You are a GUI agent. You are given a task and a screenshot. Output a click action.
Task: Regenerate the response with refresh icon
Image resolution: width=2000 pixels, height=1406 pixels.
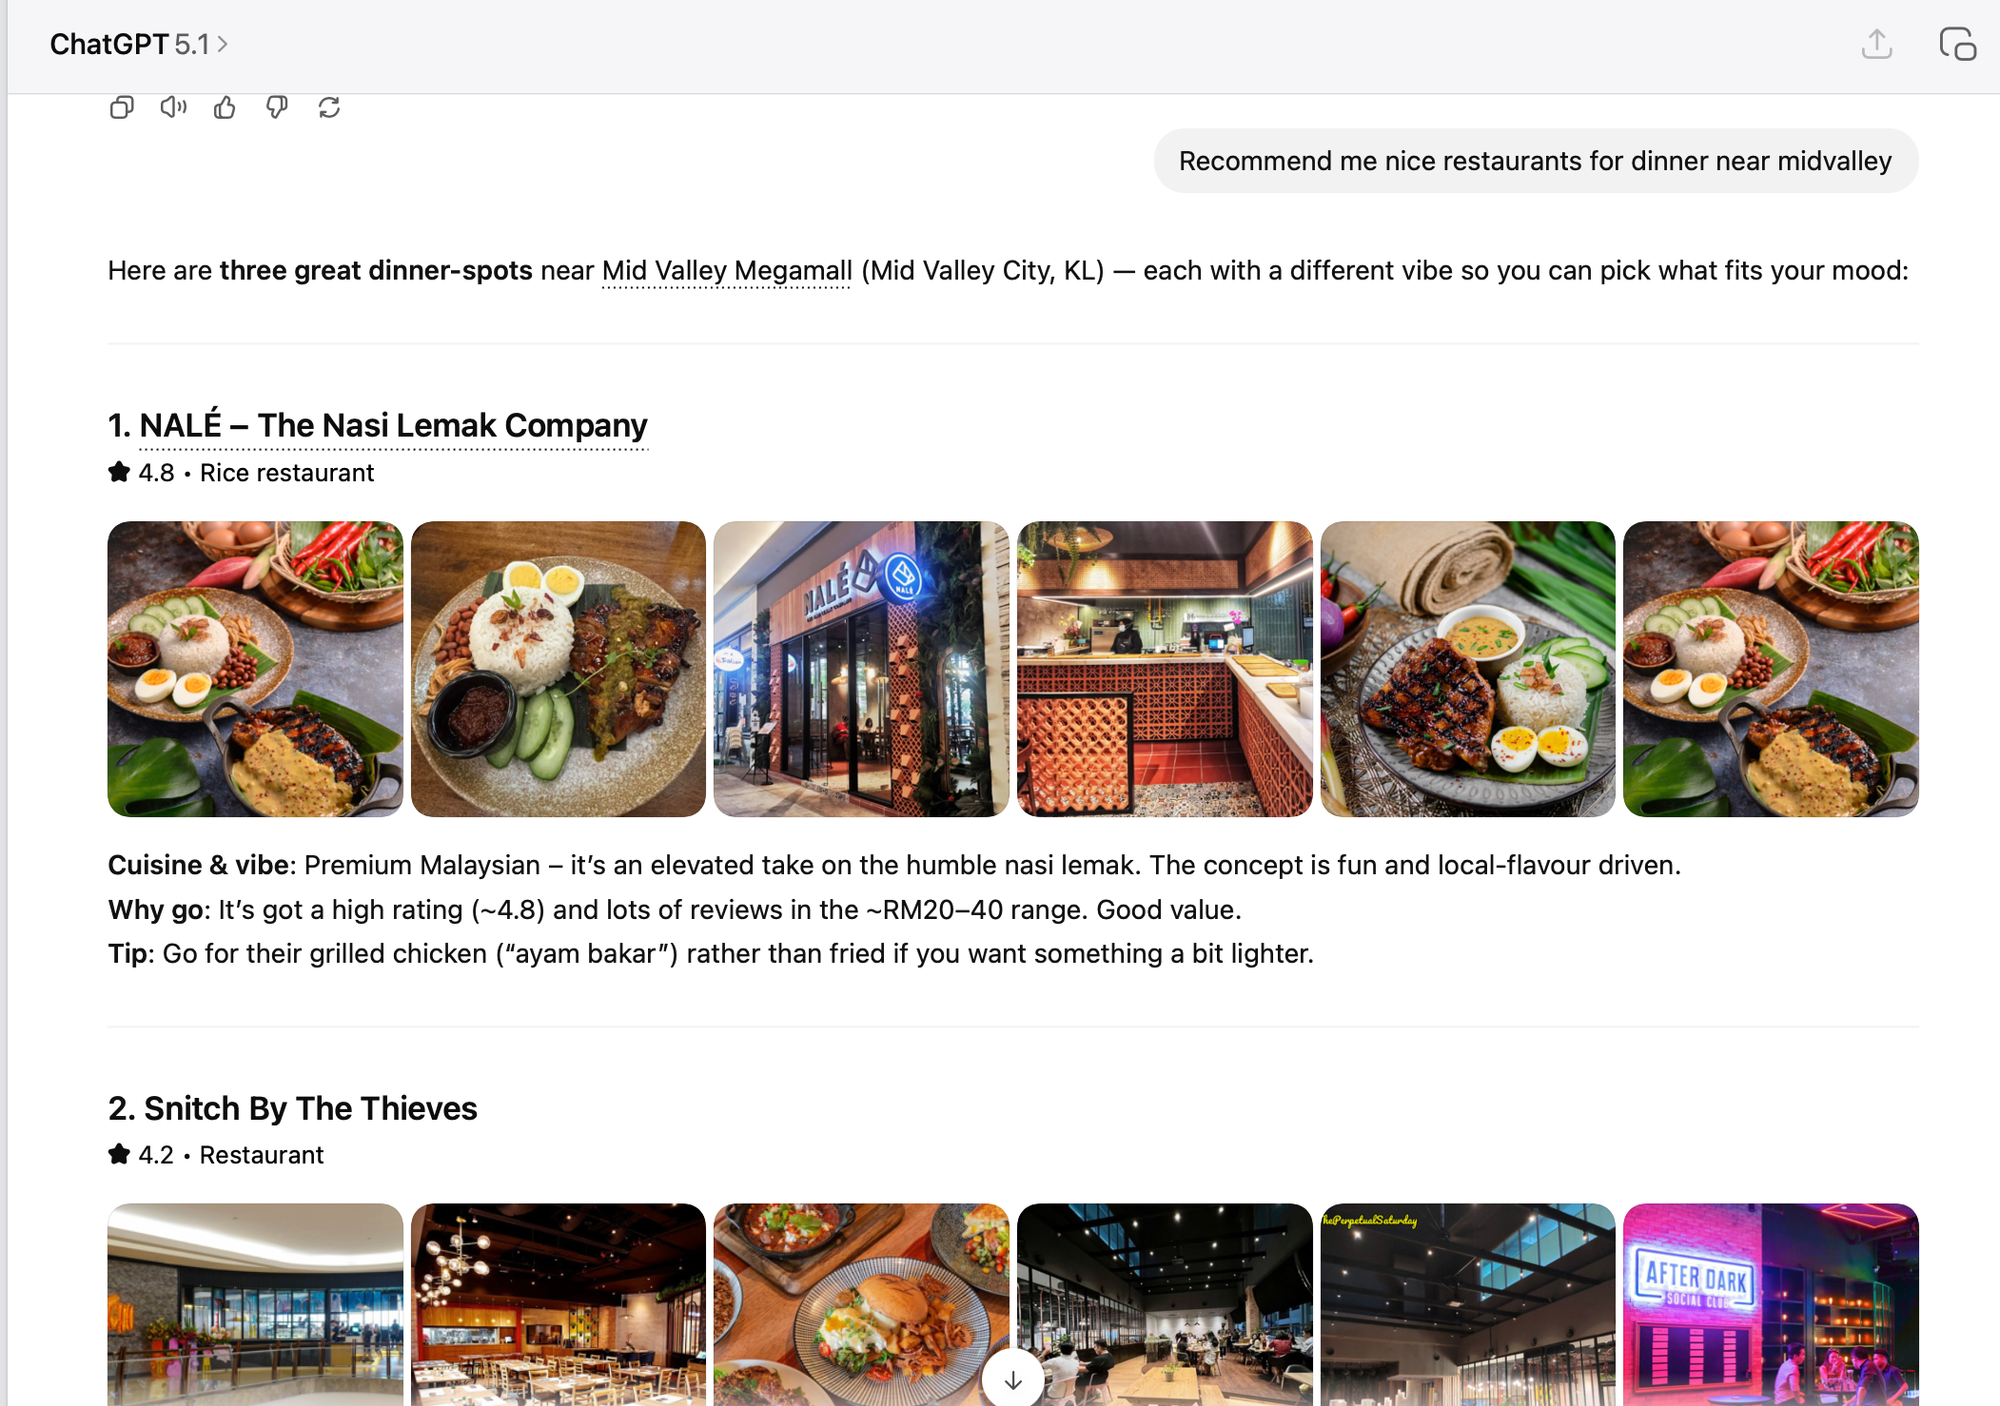[x=329, y=107]
